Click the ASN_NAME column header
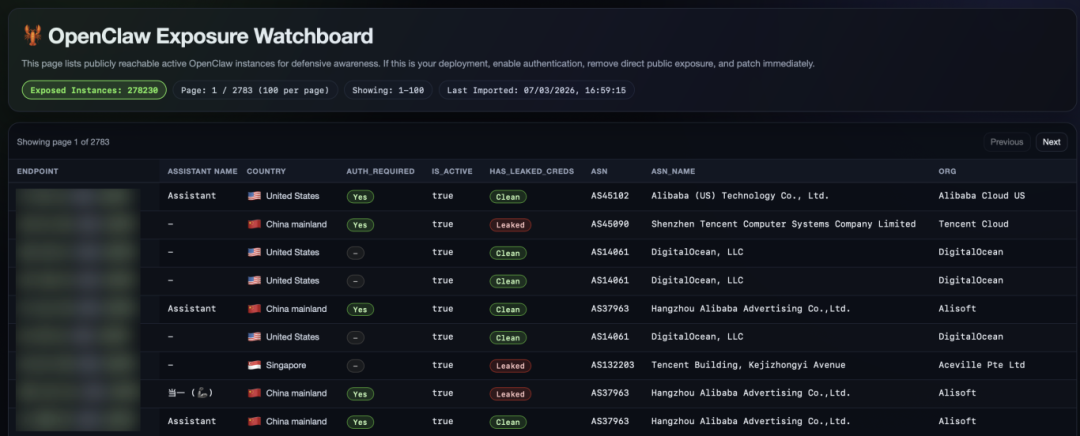 coord(673,172)
